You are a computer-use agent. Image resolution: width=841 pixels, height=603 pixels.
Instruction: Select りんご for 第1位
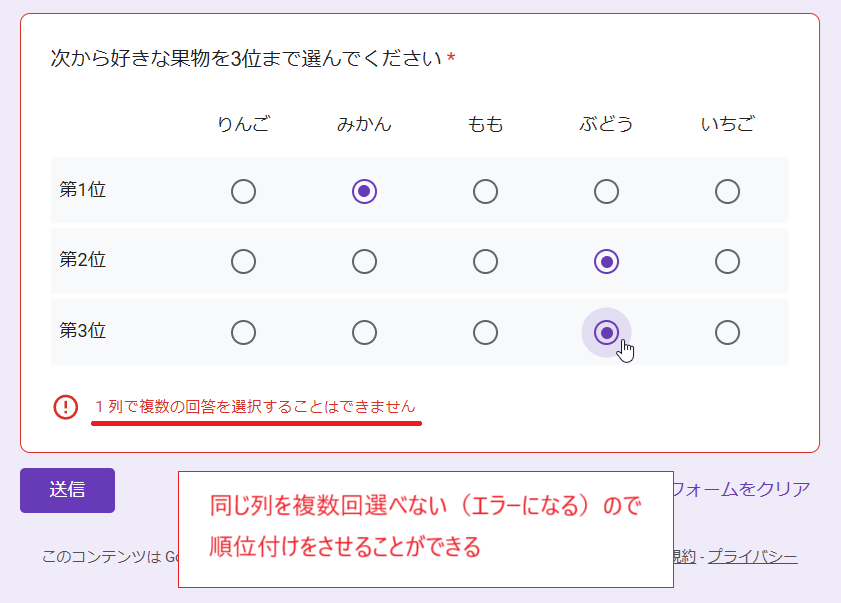(243, 192)
